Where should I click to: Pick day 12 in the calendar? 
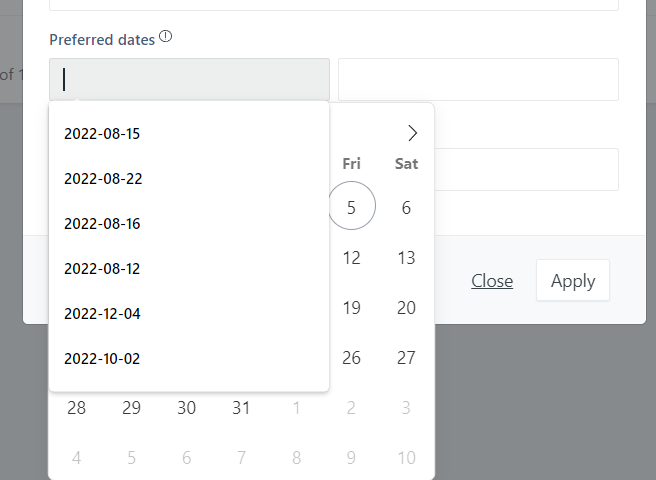(351, 258)
